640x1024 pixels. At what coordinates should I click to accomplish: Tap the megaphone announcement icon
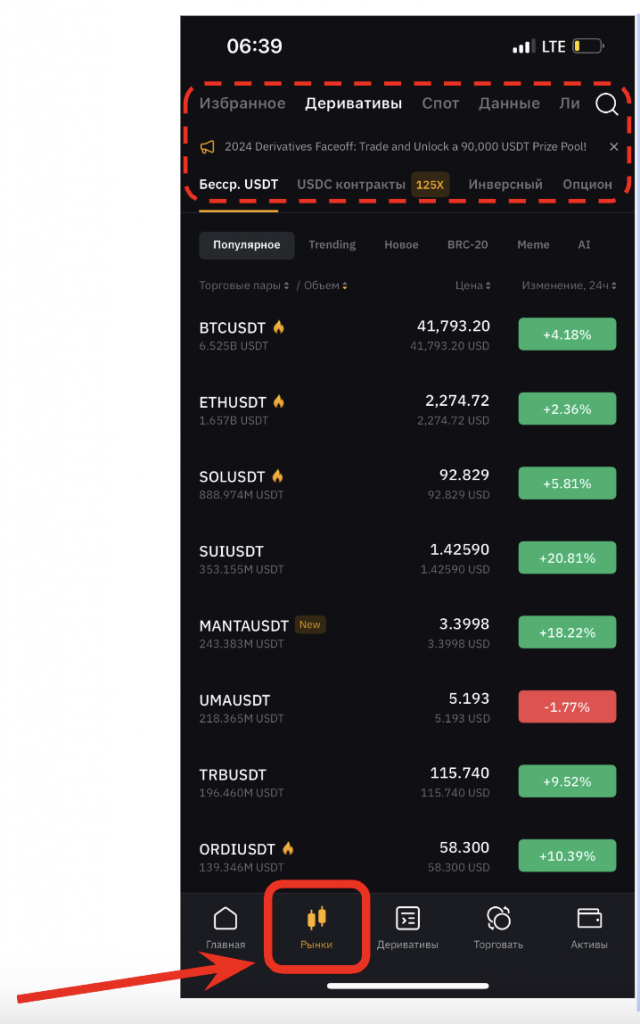click(207, 147)
